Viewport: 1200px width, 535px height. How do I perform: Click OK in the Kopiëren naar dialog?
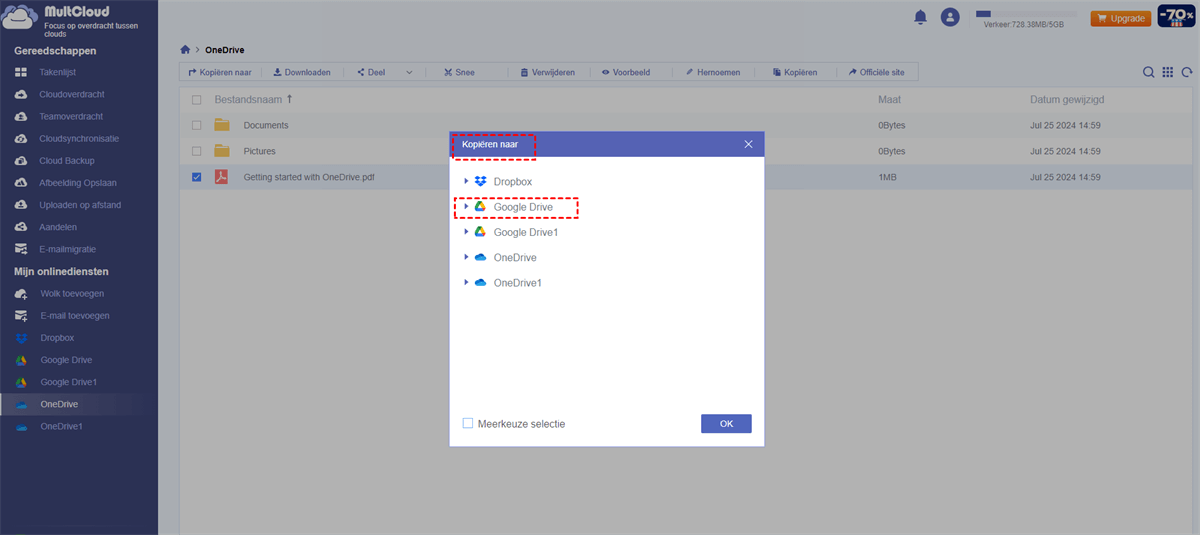click(x=727, y=424)
